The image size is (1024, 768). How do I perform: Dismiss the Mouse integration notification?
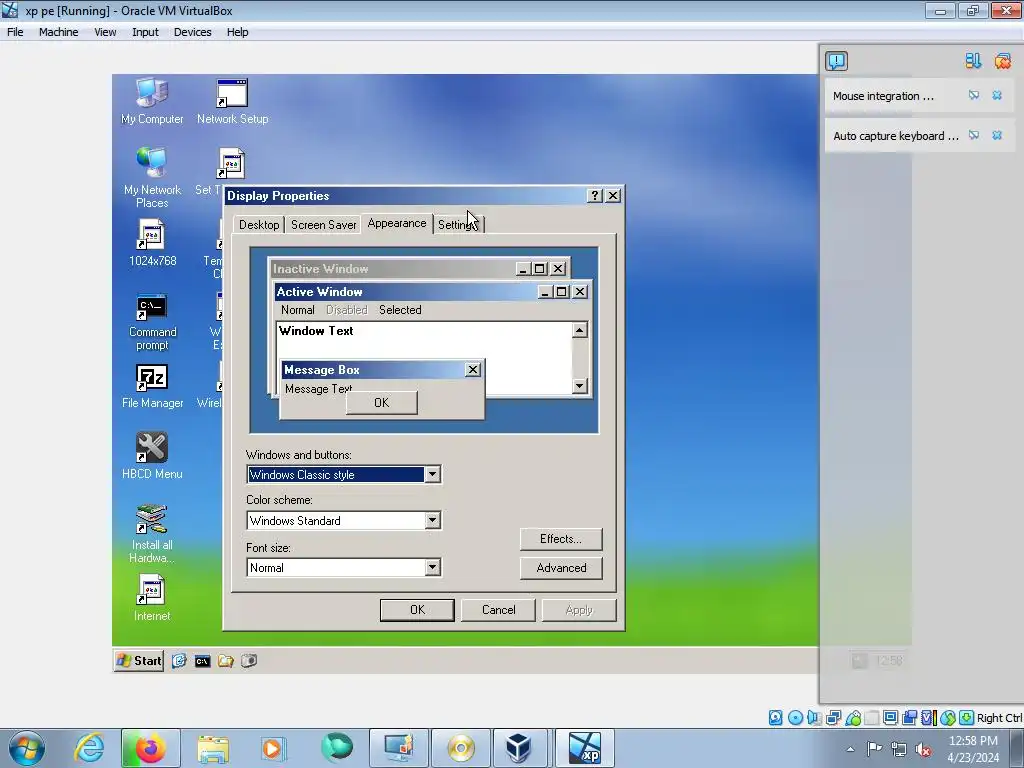pos(997,95)
